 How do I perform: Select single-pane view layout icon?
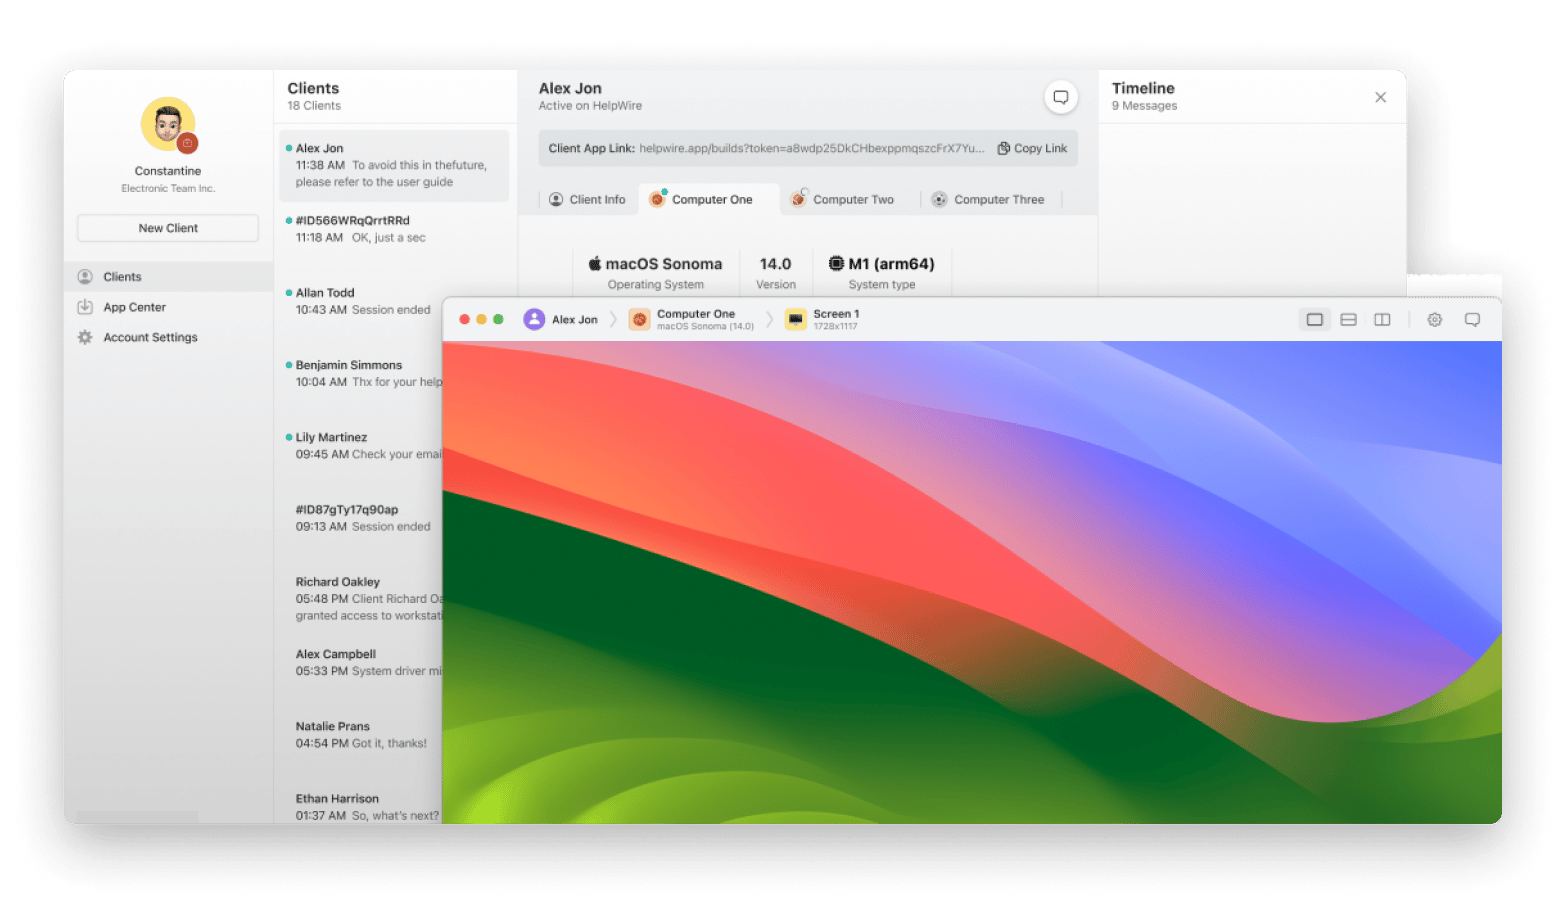point(1314,320)
